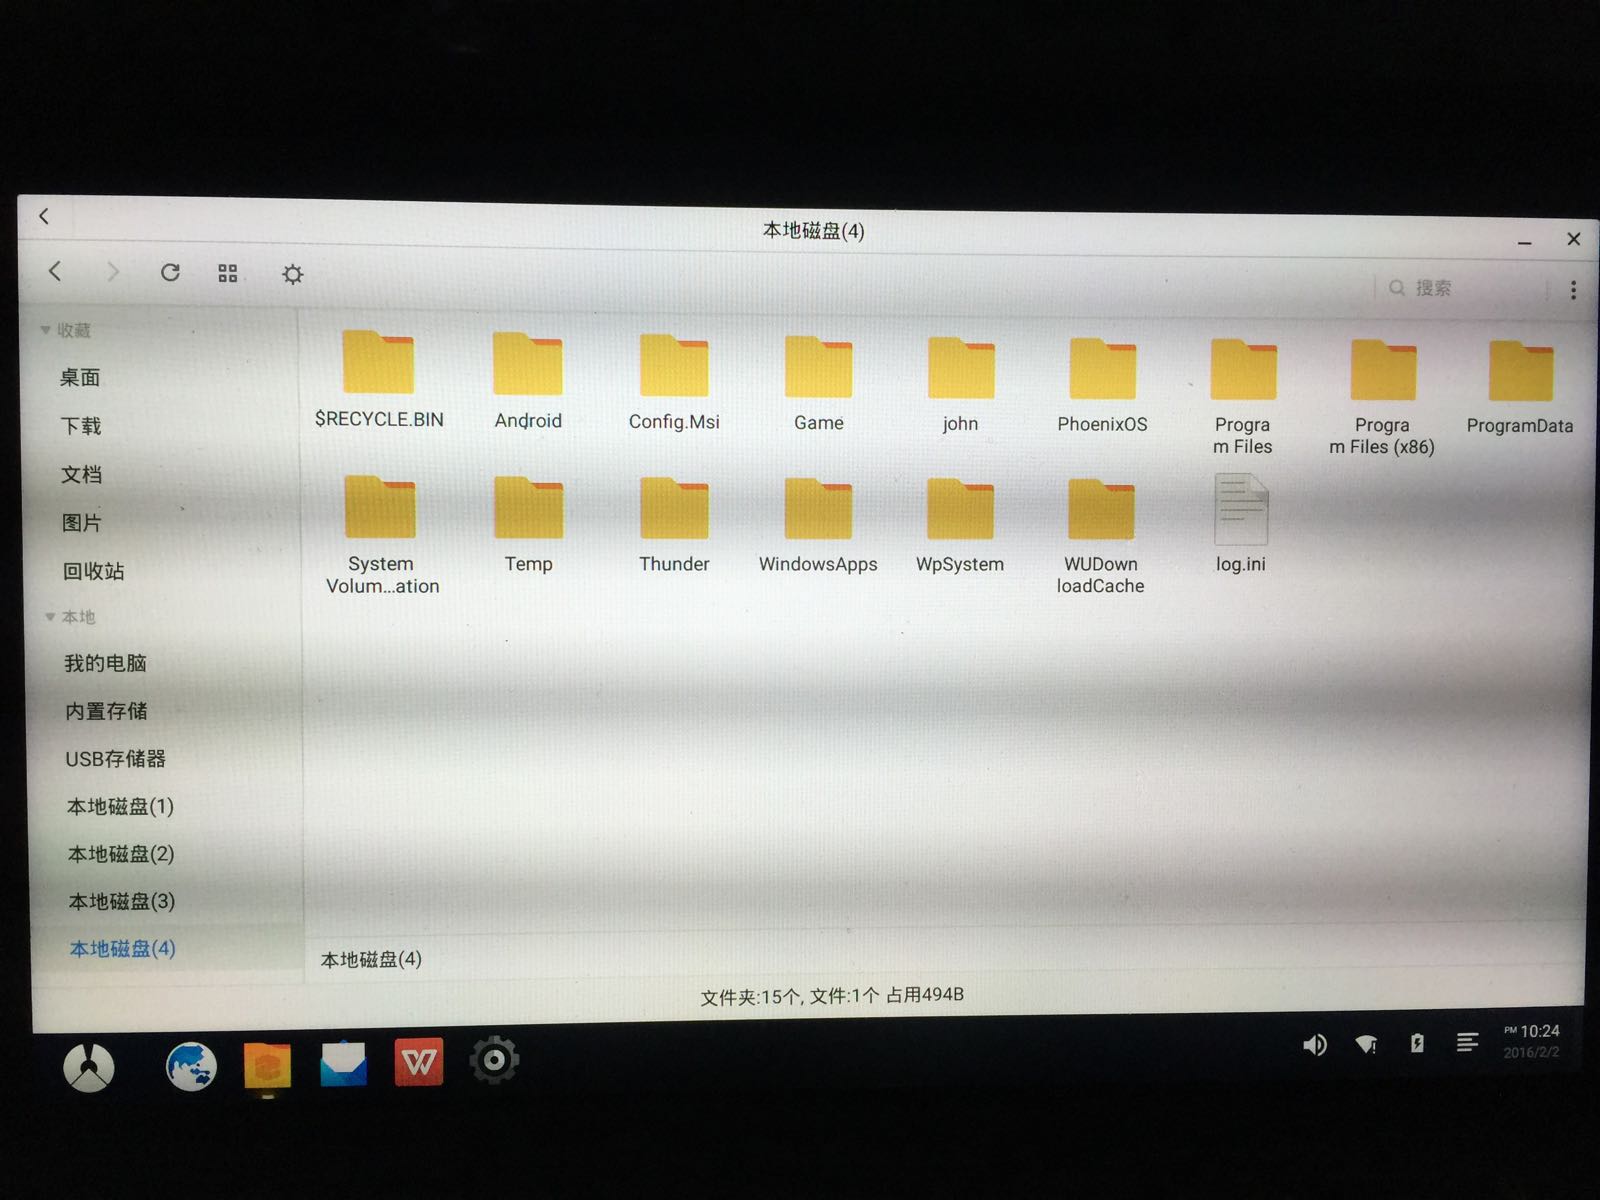Open settings via the toolbar gear icon
This screenshot has width=1600, height=1200.
292,274
